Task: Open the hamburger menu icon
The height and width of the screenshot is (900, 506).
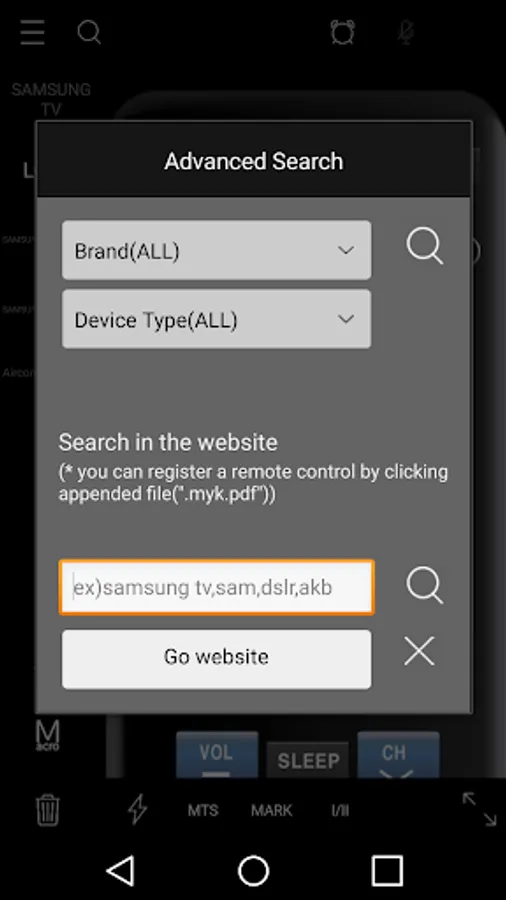Action: tap(32, 32)
